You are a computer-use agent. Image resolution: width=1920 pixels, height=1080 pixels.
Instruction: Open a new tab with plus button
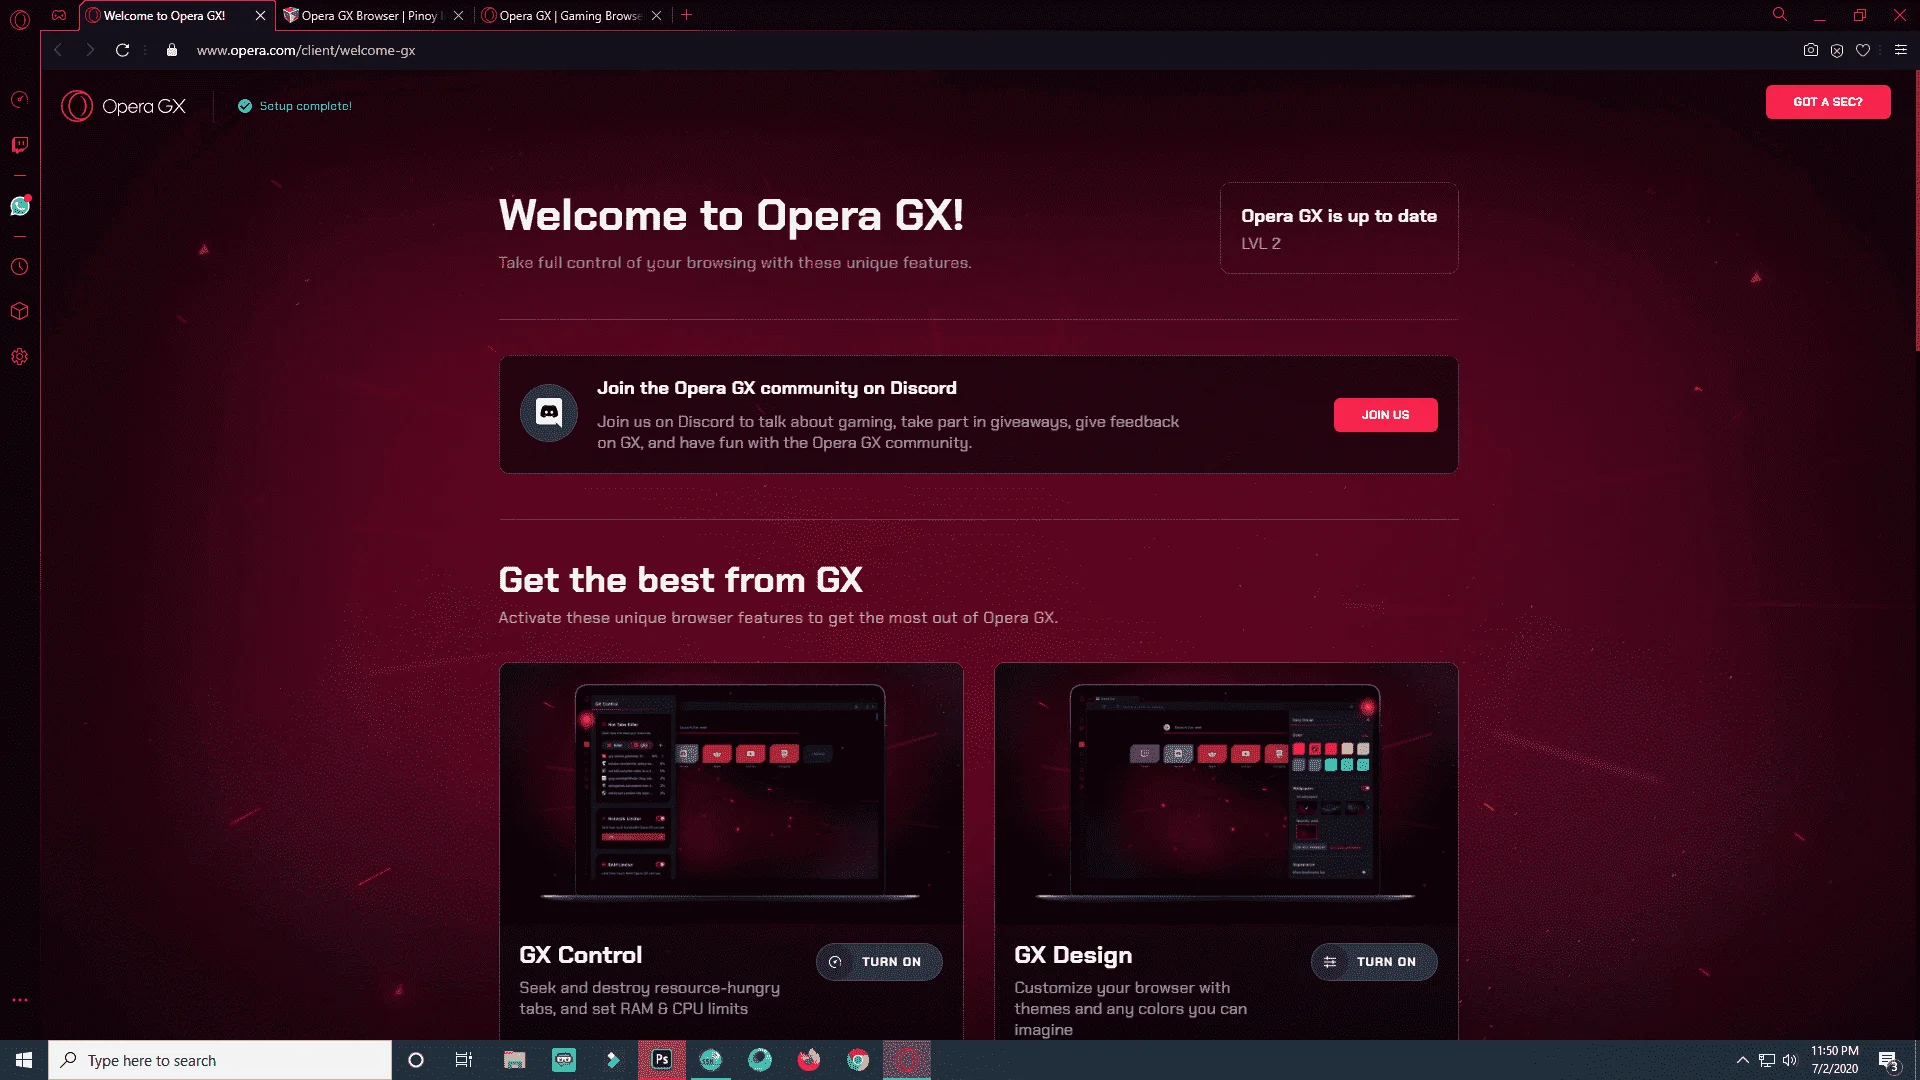coord(686,15)
